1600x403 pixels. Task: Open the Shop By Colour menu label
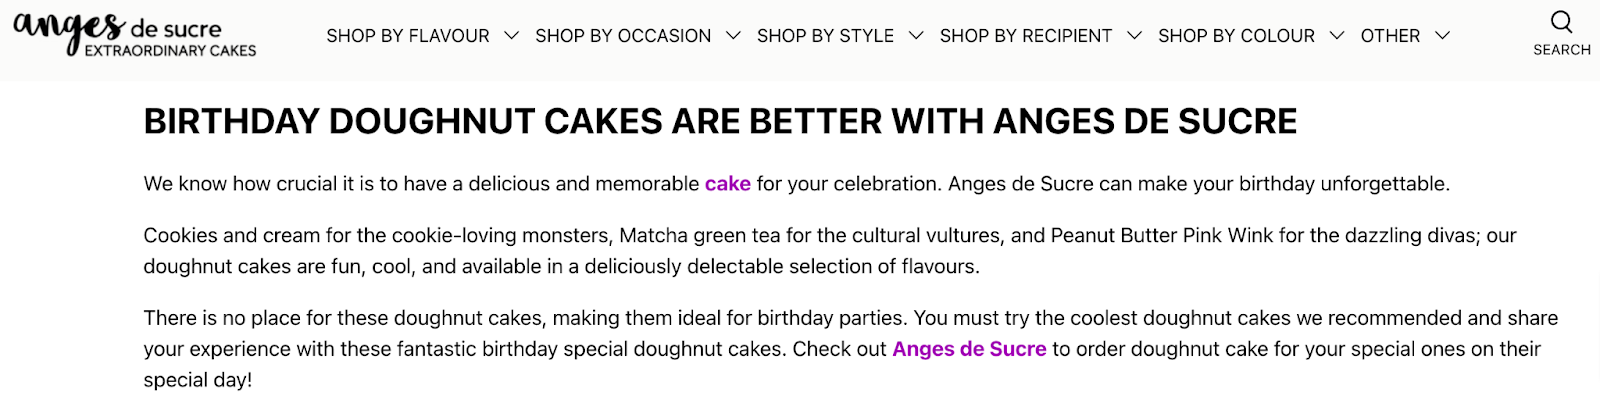1236,36
